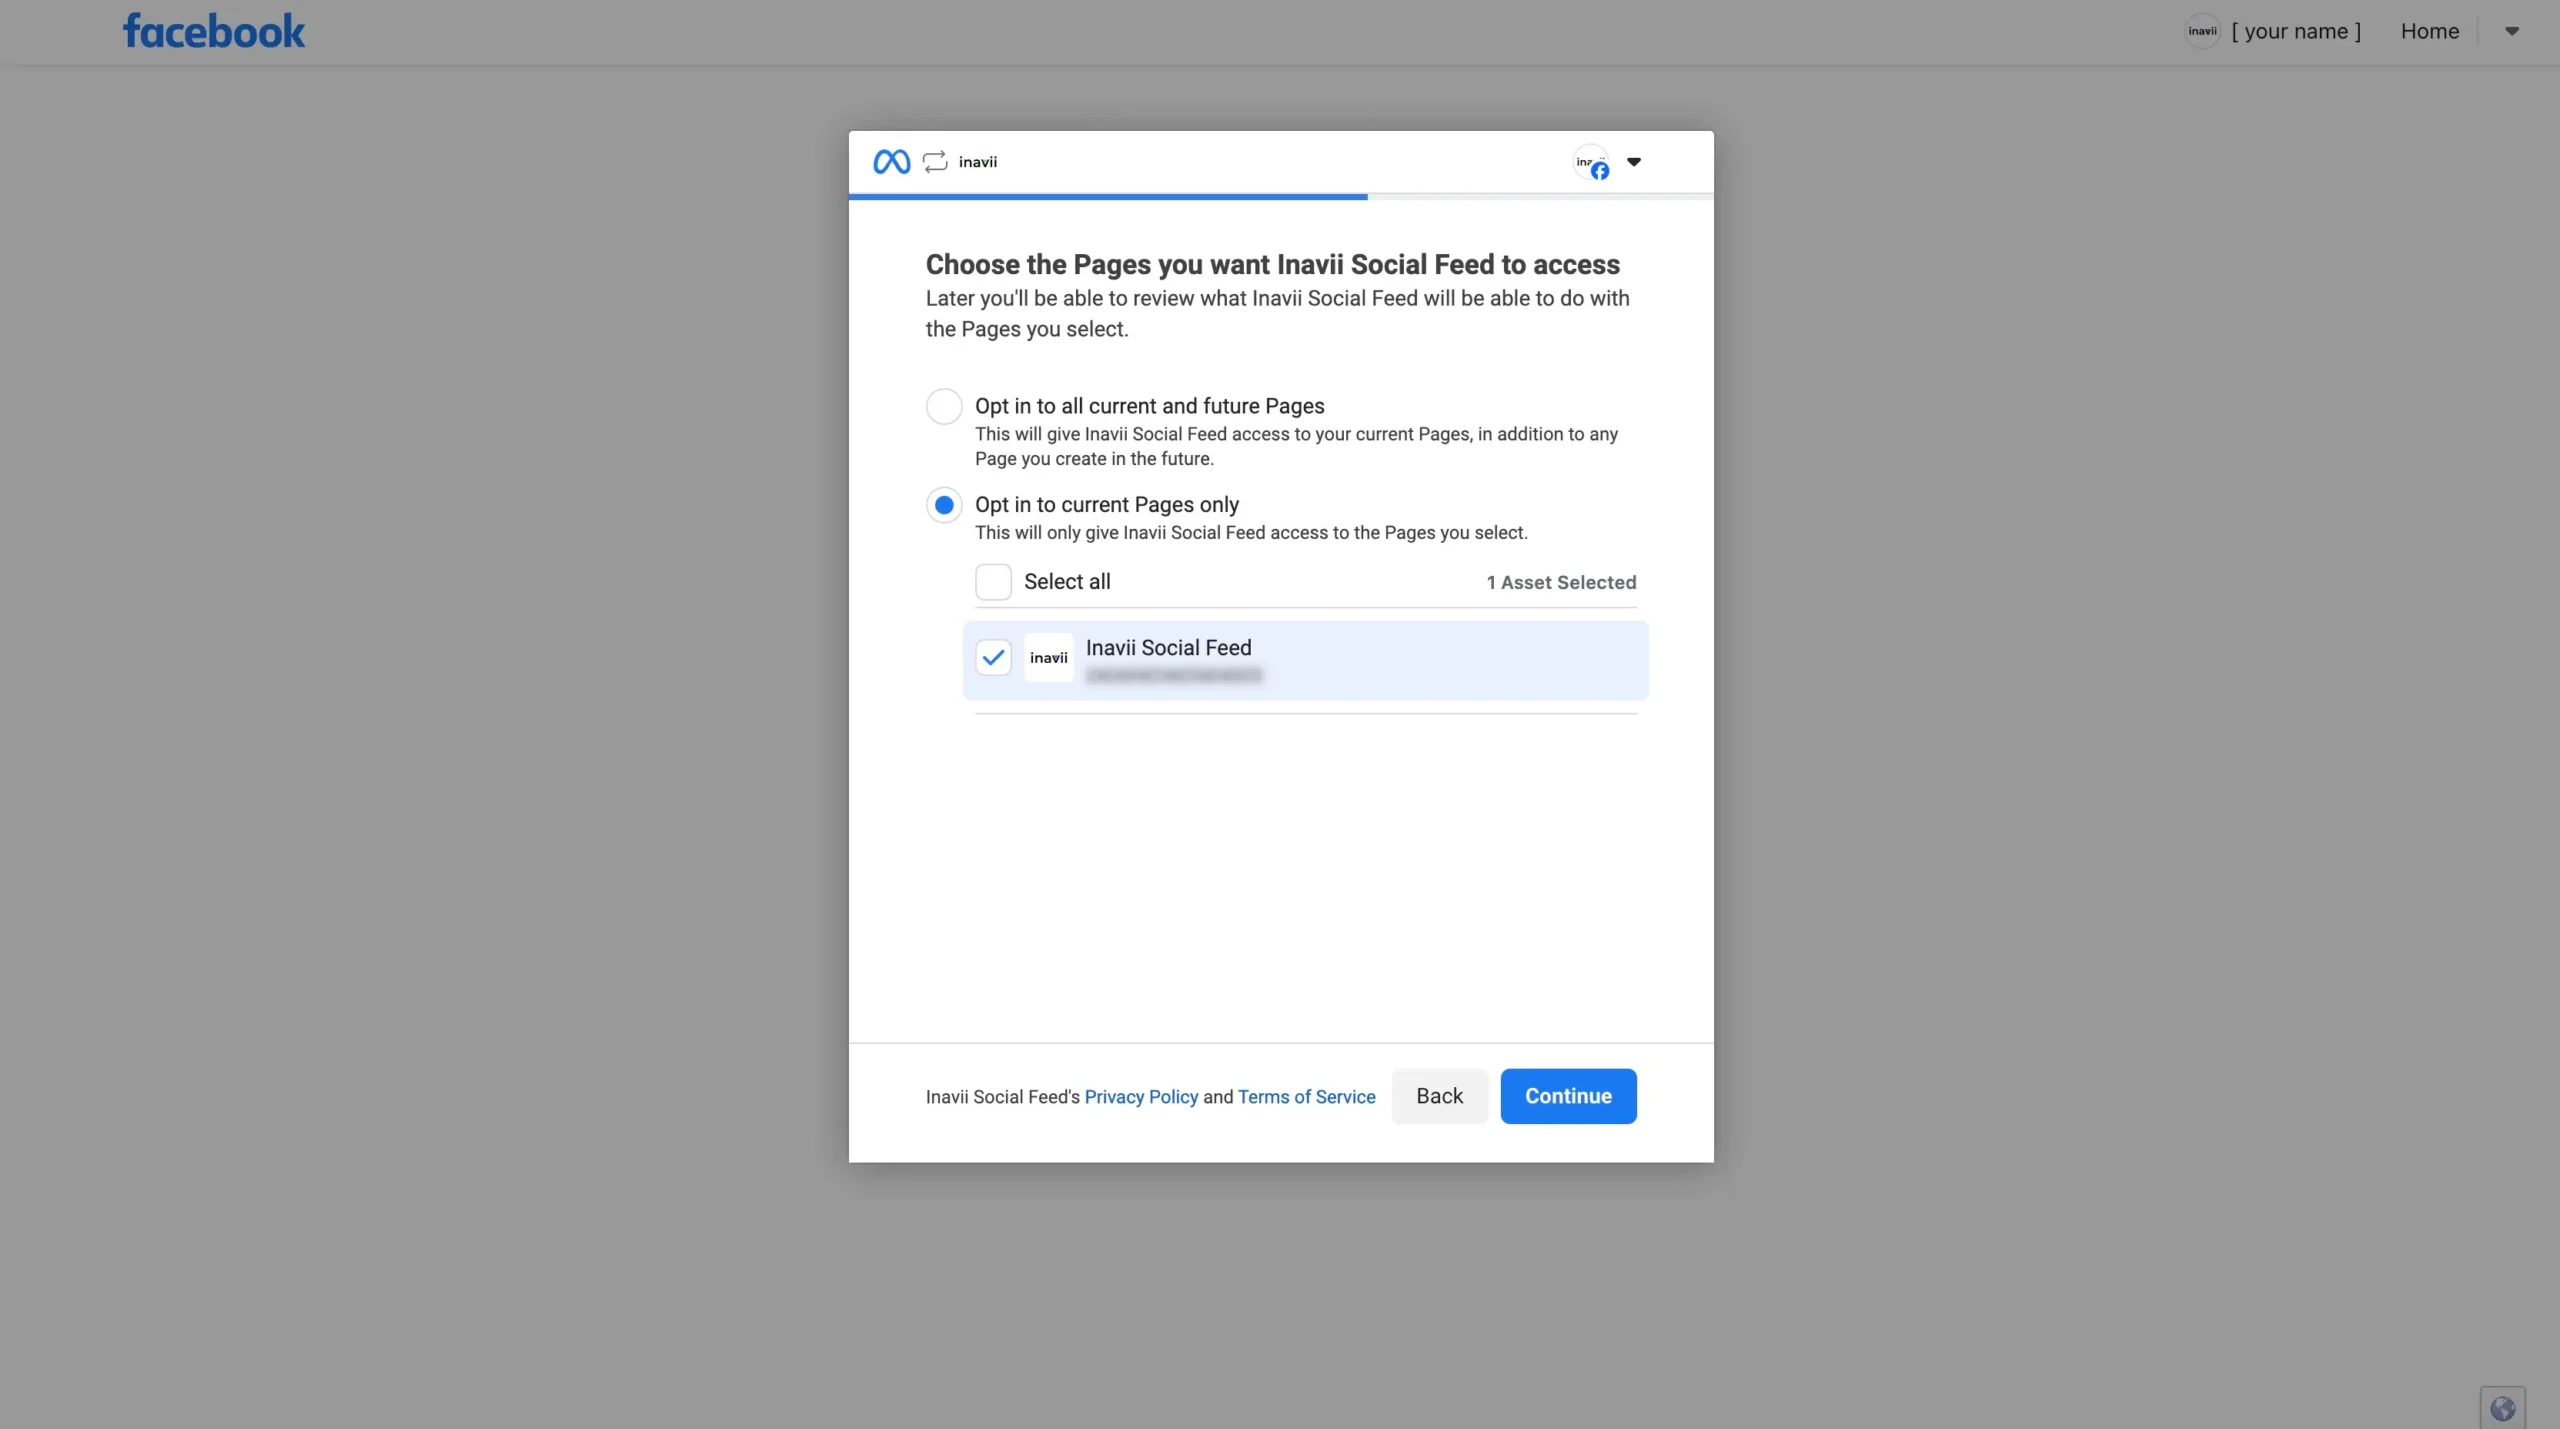The height and width of the screenshot is (1429, 2560).
Task: Click the globe icon in the bottom corner
Action: pyautogui.click(x=2502, y=1408)
